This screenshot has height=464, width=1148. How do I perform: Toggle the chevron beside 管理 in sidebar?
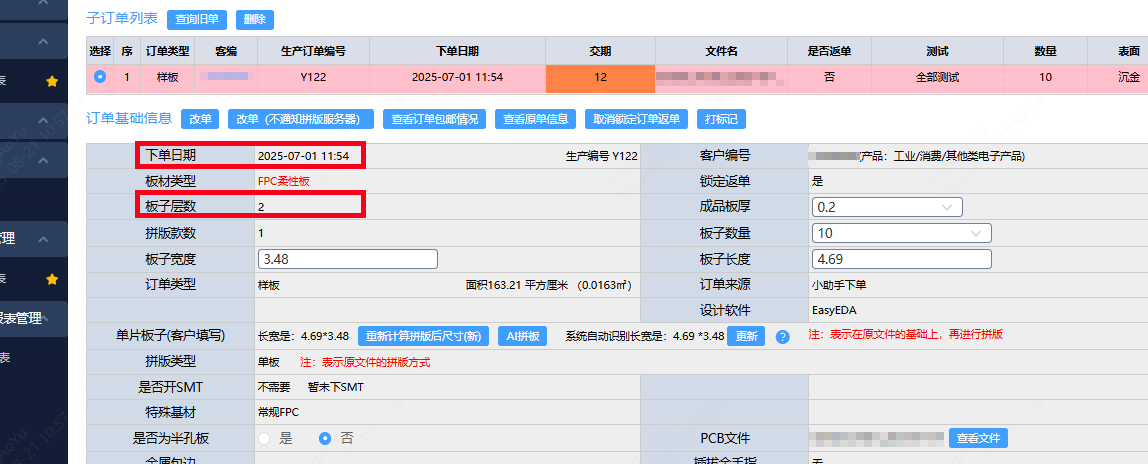tap(43, 239)
